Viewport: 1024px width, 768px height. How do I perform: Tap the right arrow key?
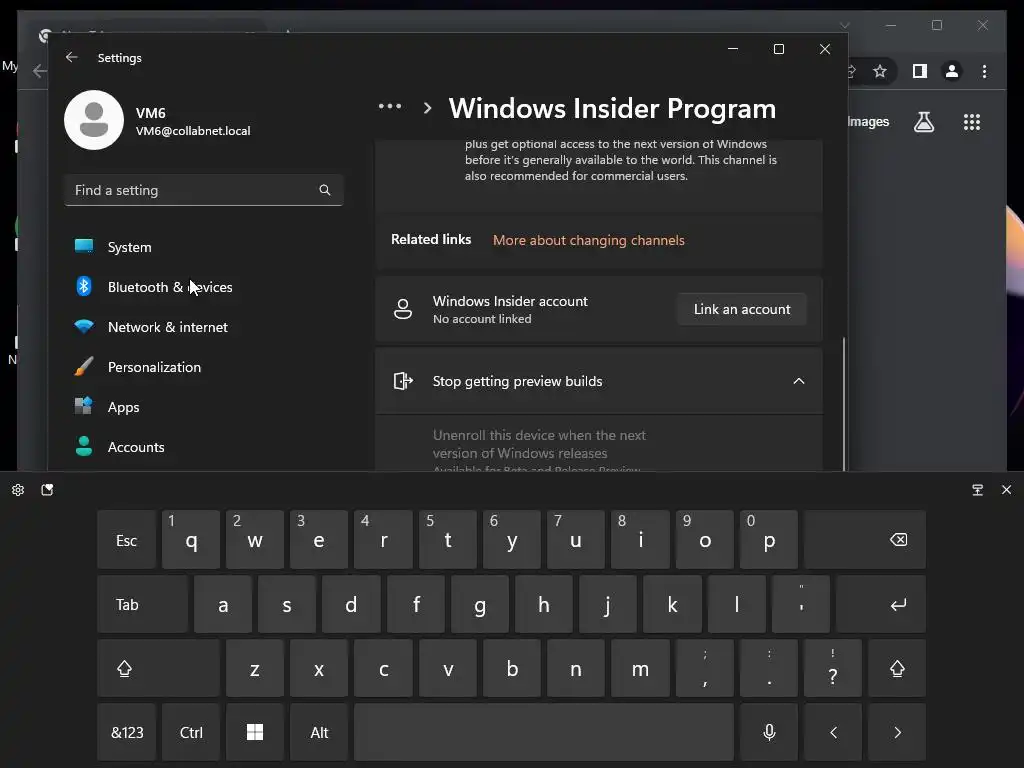coord(897,732)
